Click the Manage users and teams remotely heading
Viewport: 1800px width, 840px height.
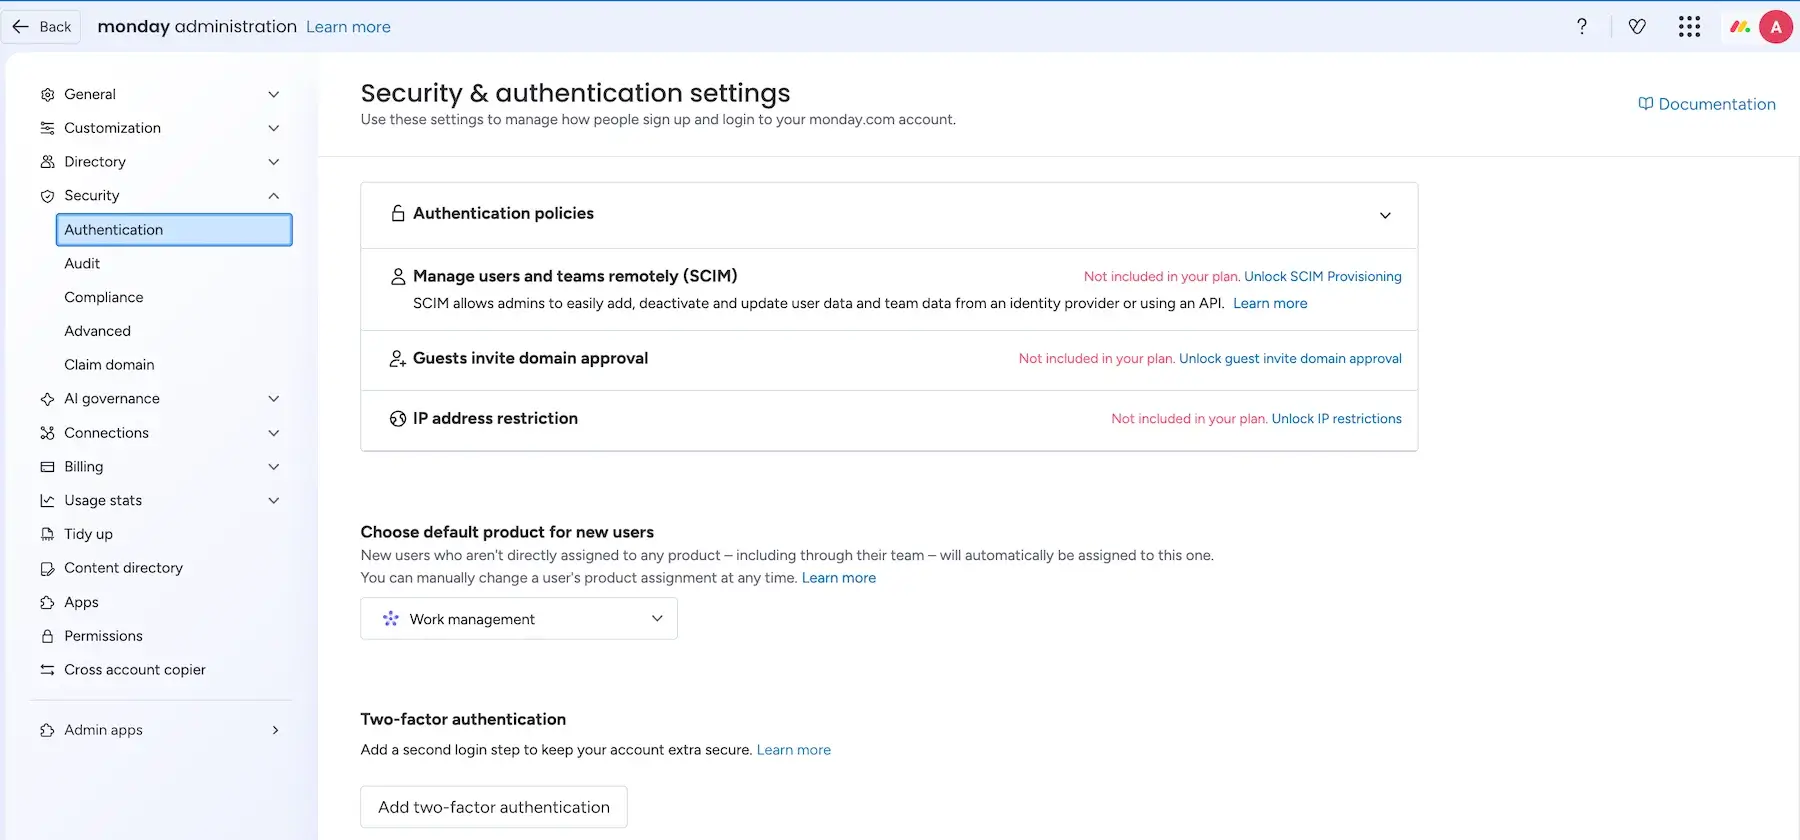[x=575, y=276]
